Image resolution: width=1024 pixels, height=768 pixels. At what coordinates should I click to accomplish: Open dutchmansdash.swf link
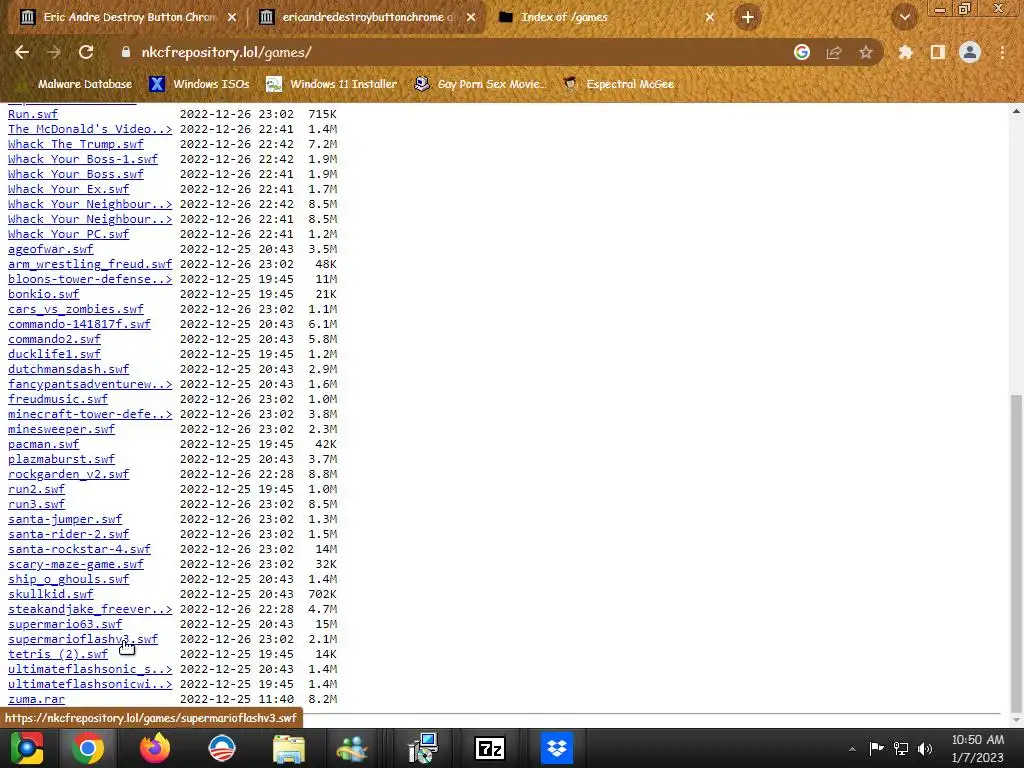[x=69, y=370]
